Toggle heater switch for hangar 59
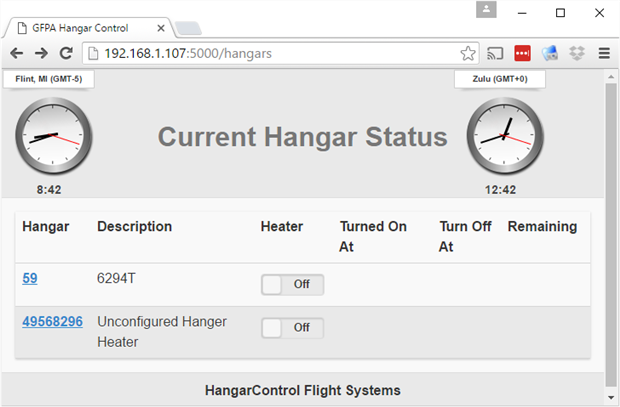 [293, 284]
